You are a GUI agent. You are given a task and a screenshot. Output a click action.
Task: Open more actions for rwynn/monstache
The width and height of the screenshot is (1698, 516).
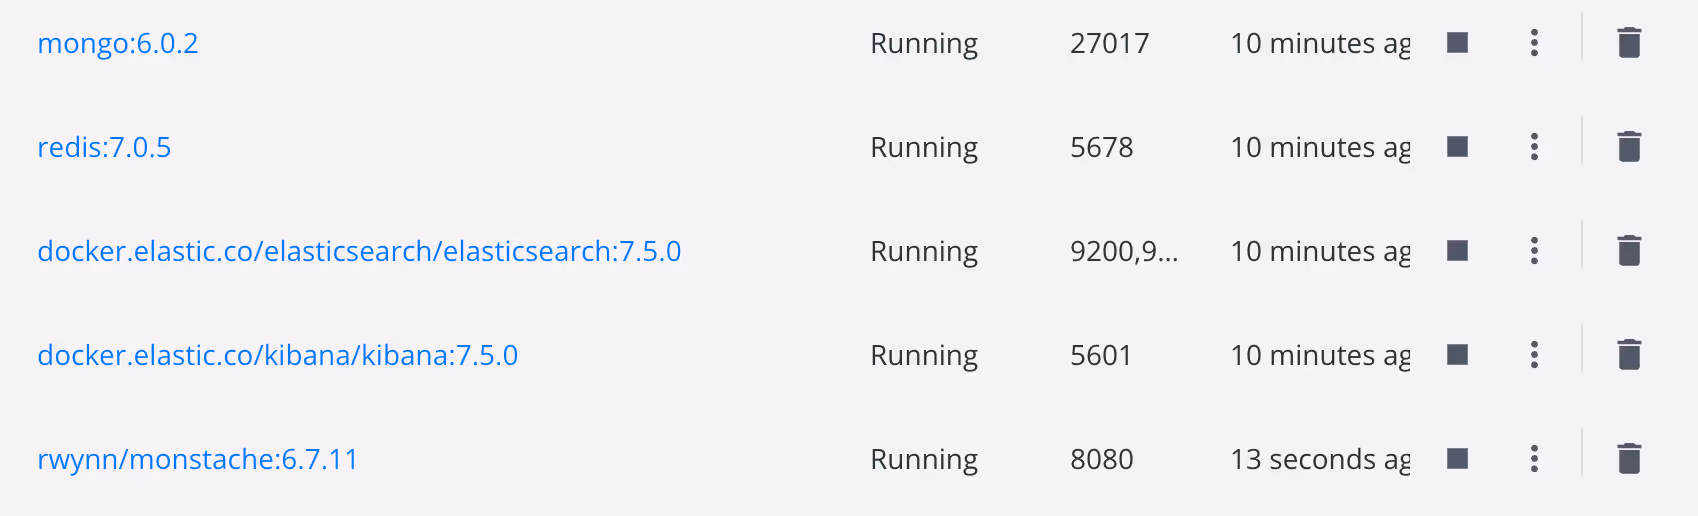[x=1534, y=459]
